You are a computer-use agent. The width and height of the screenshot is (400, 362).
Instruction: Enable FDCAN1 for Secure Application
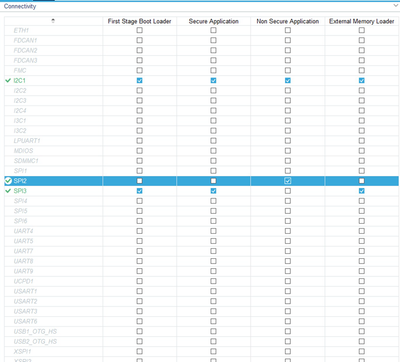[x=213, y=40]
